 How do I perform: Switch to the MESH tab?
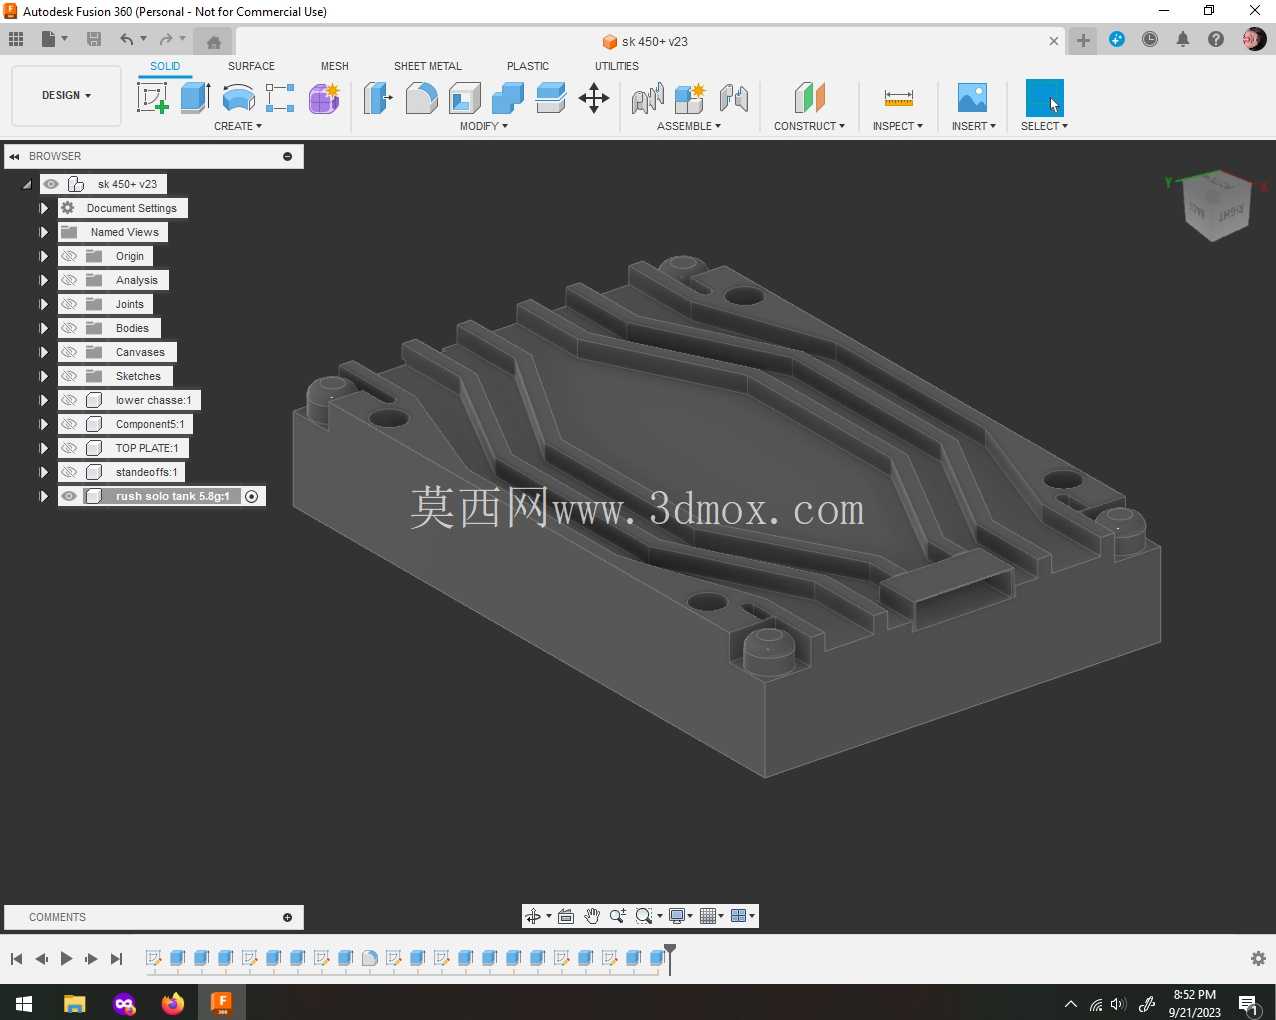tap(335, 66)
